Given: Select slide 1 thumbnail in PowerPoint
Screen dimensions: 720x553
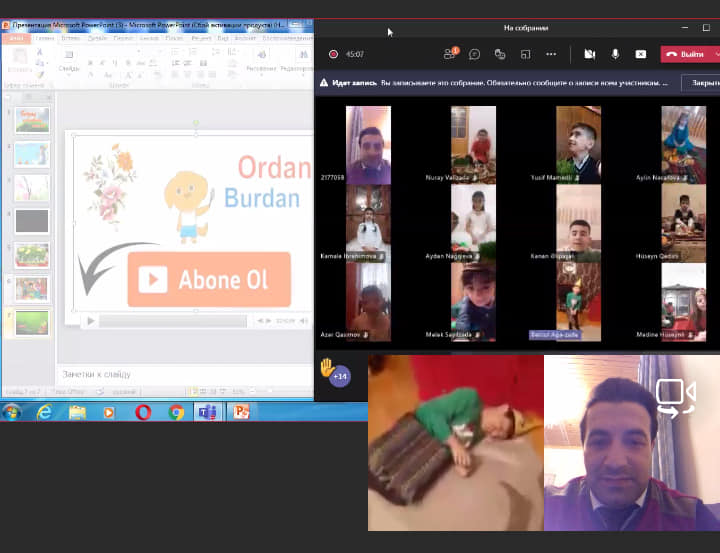Looking at the screenshot, I should [32, 120].
